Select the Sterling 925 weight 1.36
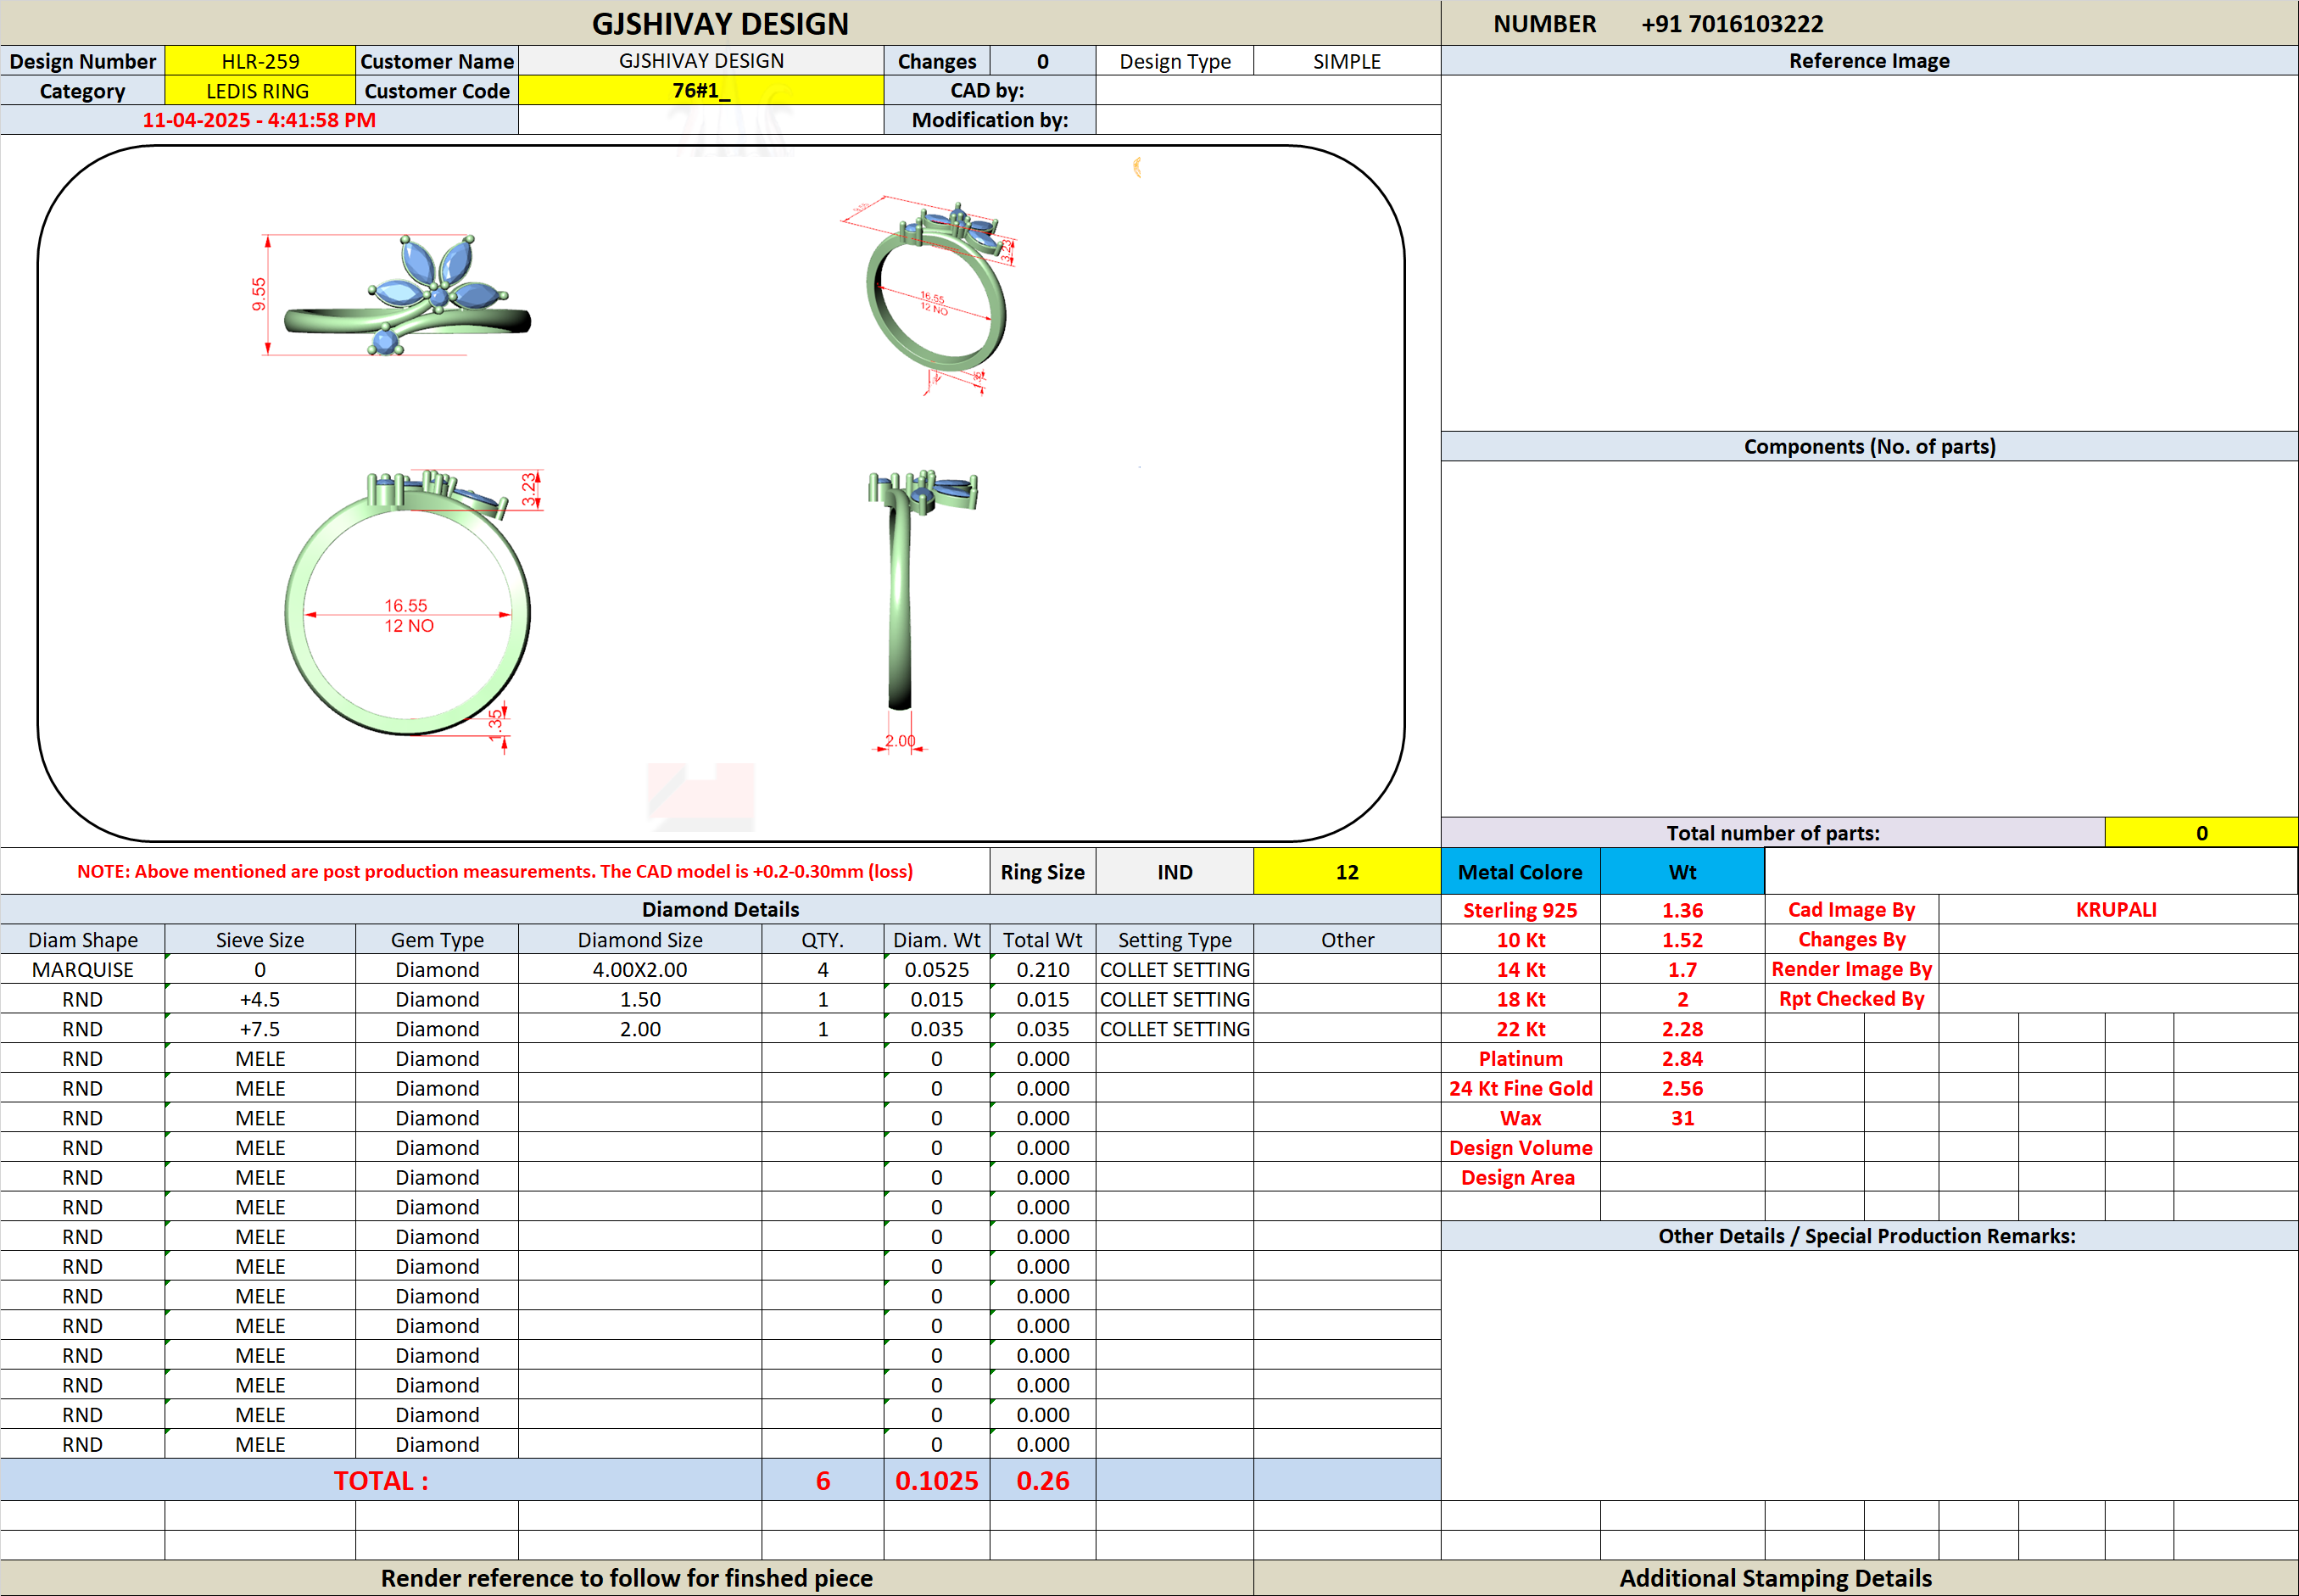Image resolution: width=2299 pixels, height=1596 pixels. pyautogui.click(x=1682, y=910)
